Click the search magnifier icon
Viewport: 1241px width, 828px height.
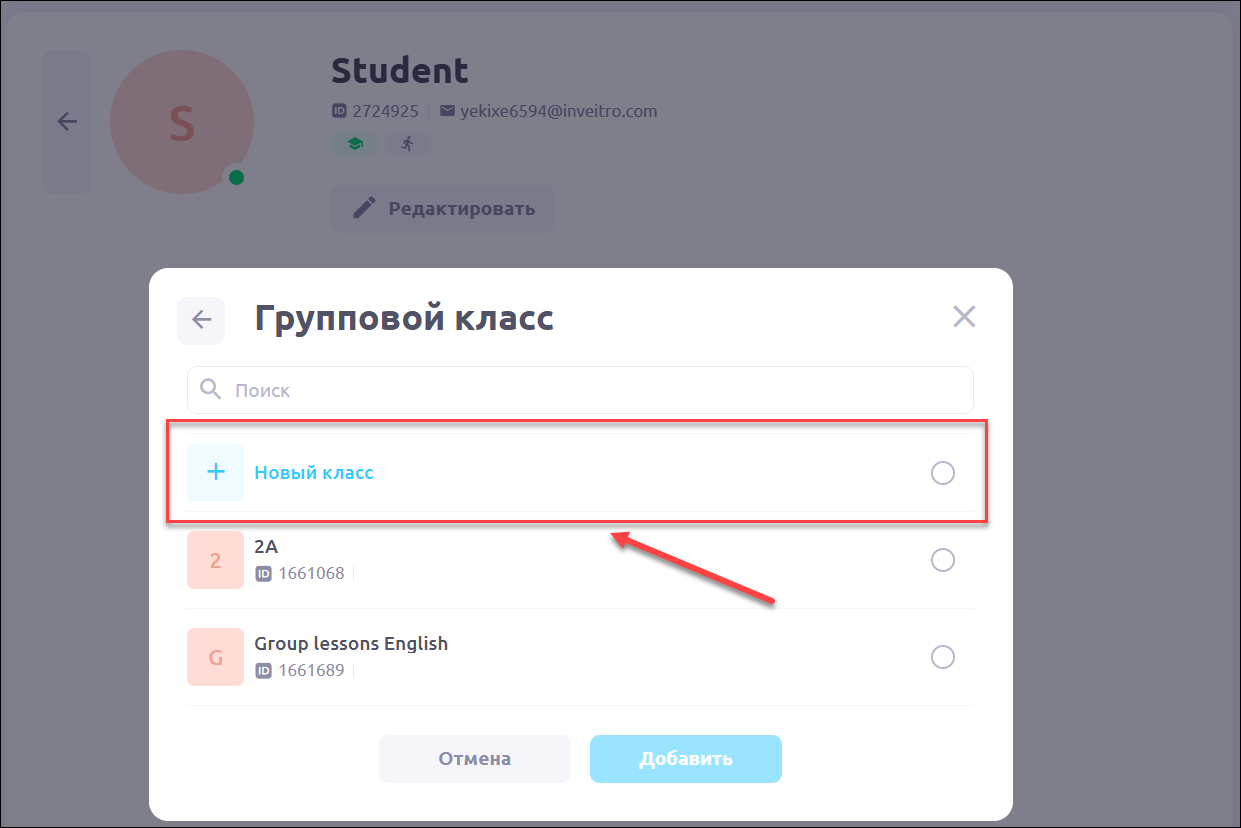coord(210,389)
